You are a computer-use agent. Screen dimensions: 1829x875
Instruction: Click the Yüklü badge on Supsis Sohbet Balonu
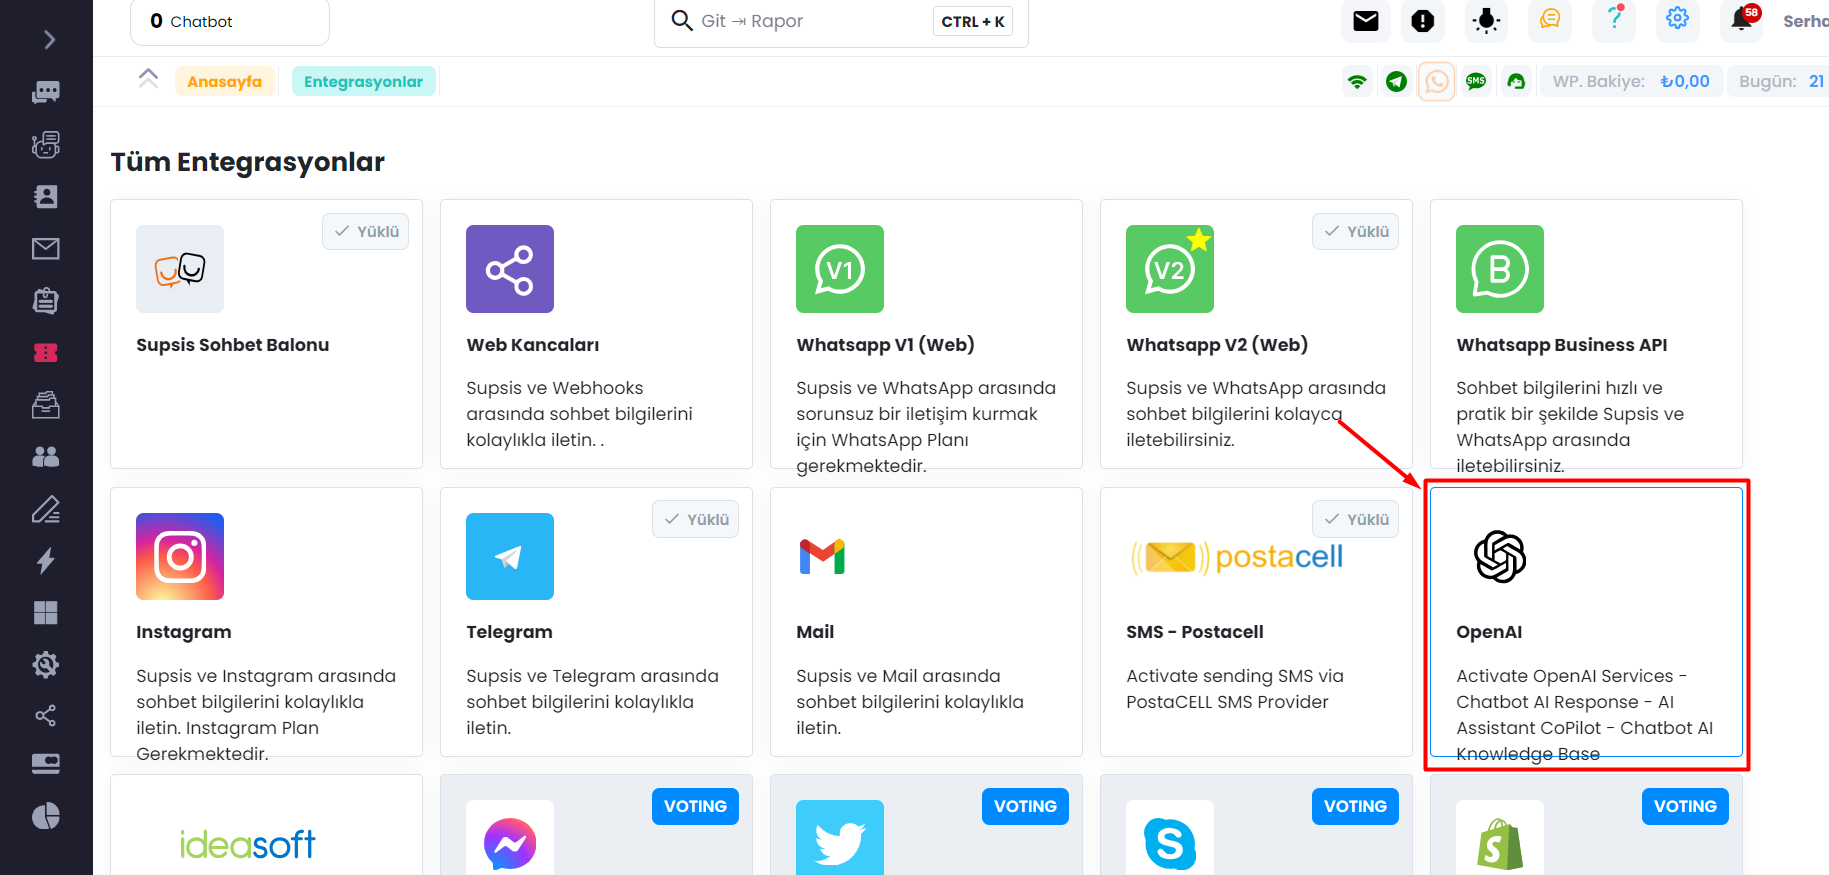[366, 232]
